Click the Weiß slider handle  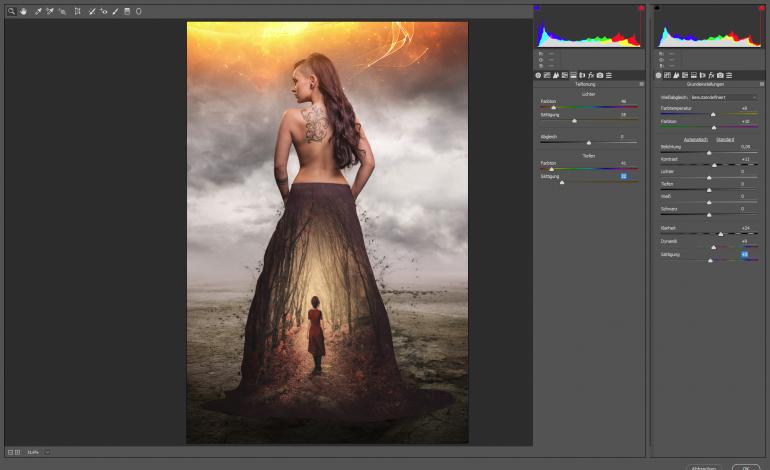[709, 202]
